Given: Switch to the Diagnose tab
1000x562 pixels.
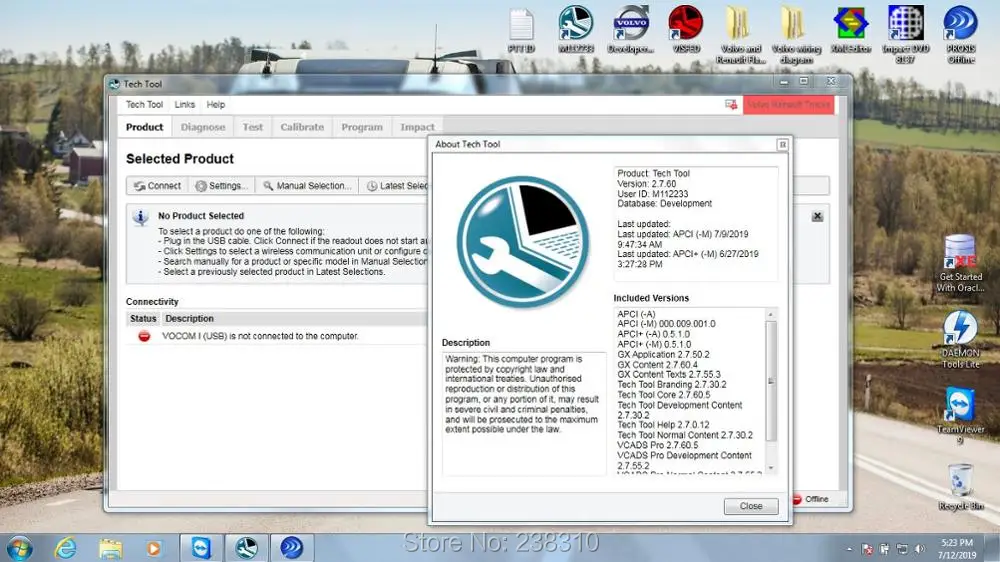Looking at the screenshot, I should (x=203, y=127).
